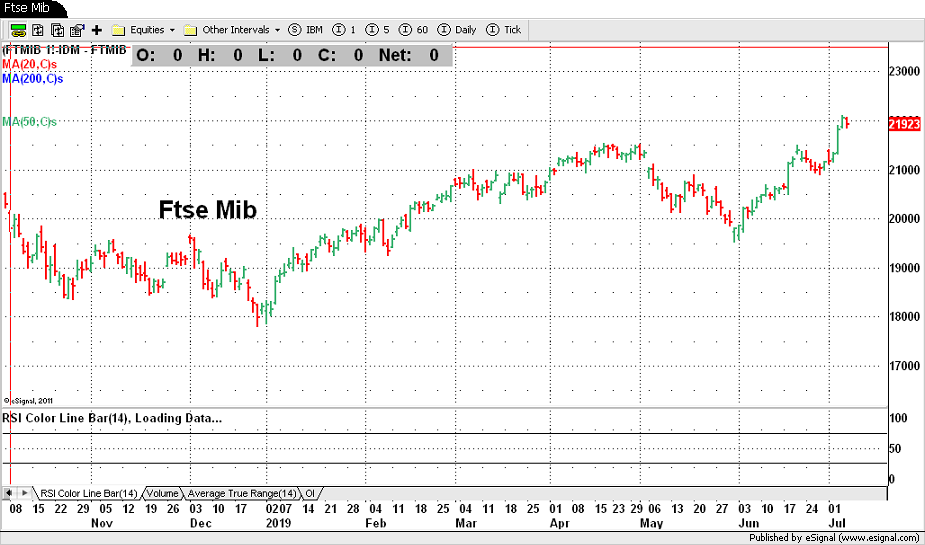Select the MA(200,C)s study label
925x545 pixels.
click(32, 78)
